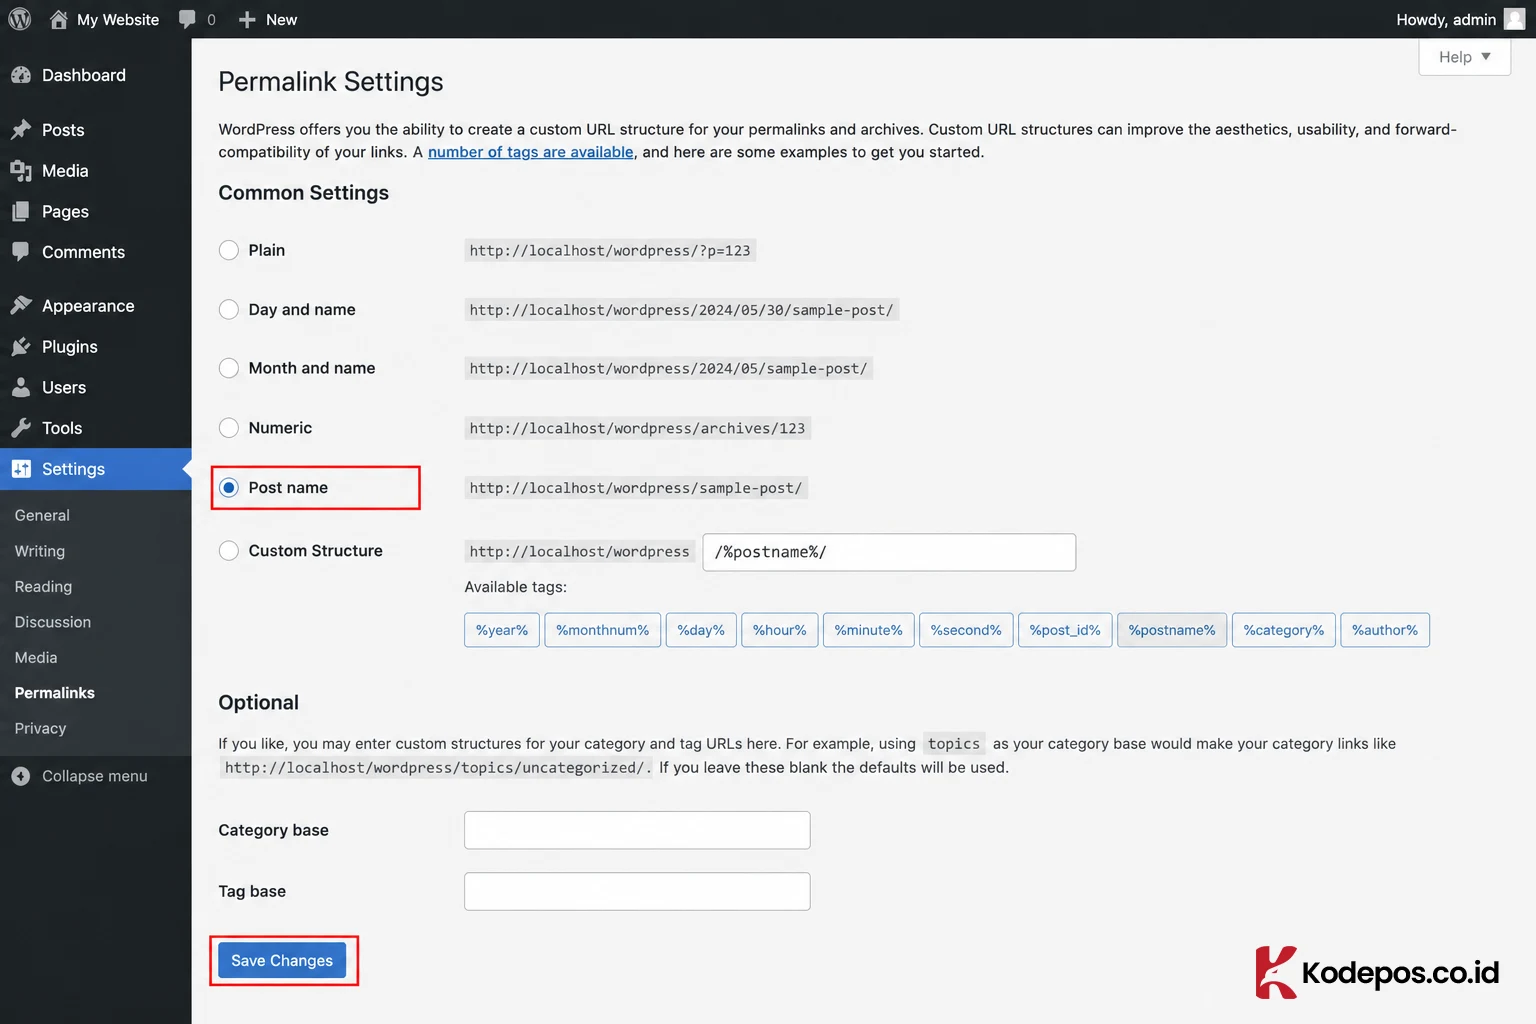Toggle the %postname% tag

pos(1172,630)
